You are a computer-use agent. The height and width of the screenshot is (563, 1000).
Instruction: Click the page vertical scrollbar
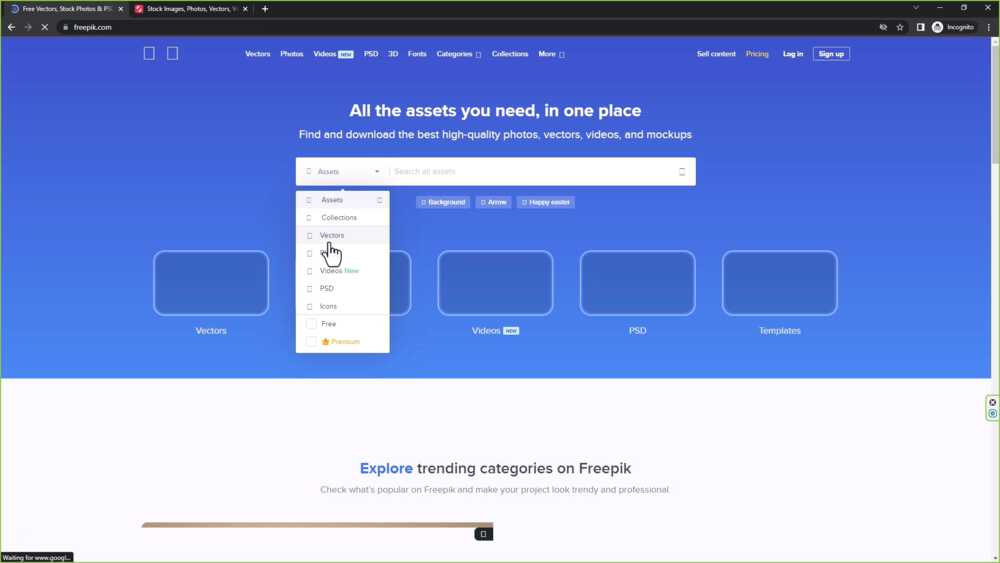pos(995,105)
